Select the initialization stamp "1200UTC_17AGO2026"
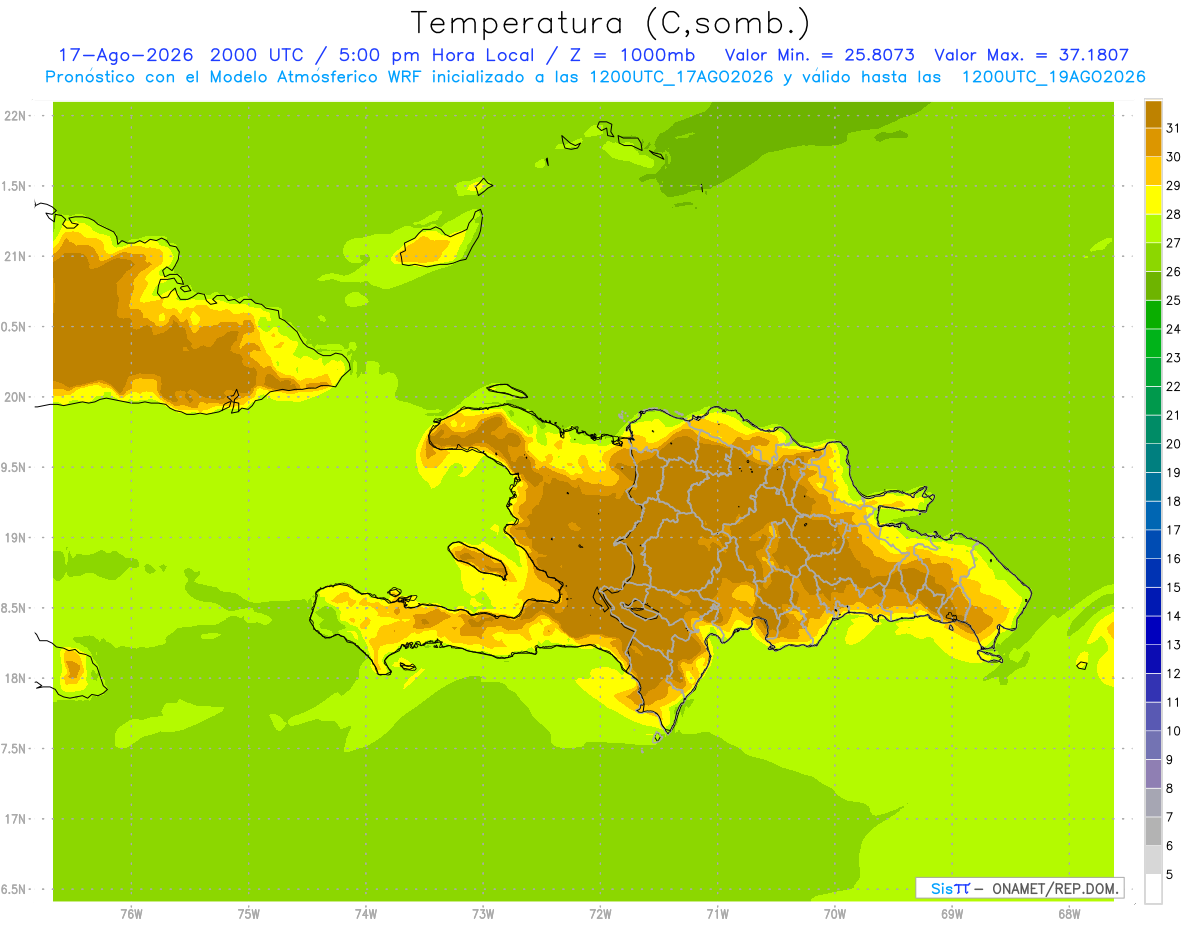The height and width of the screenshot is (927, 1200). pos(681,77)
